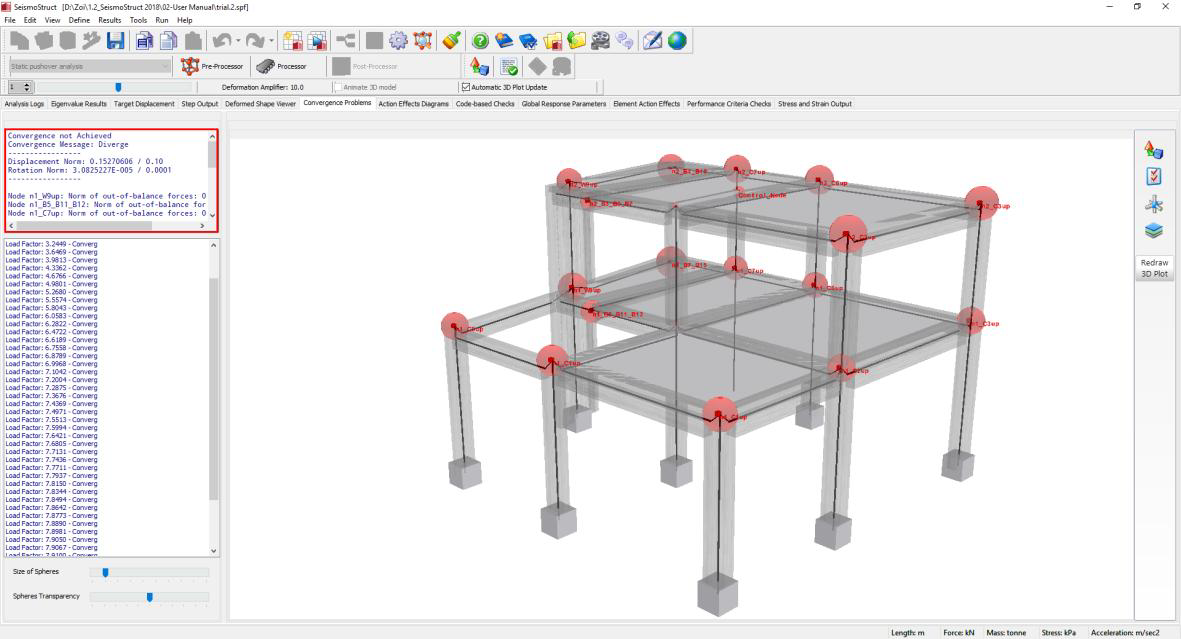This screenshot has width=1181, height=639.
Task: Disable Automatic 3D Plot Update checkbox
Action: [465, 87]
